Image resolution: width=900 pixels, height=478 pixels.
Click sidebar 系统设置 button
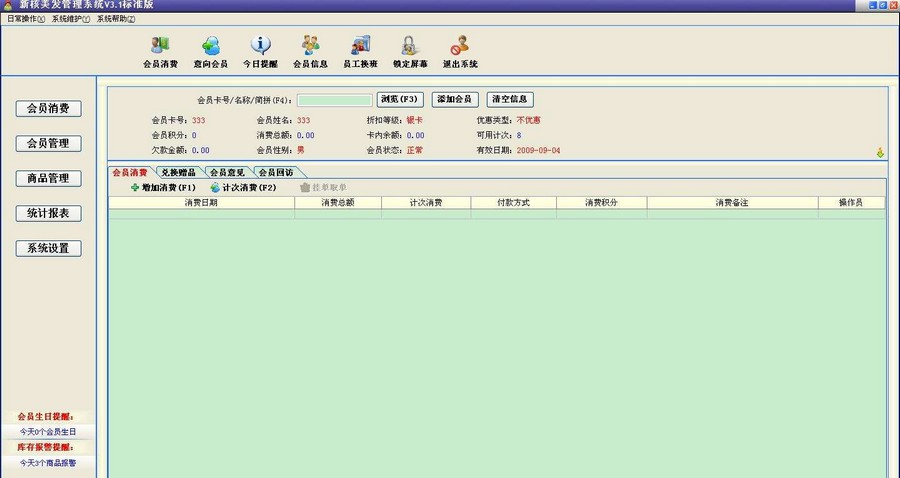pos(48,248)
